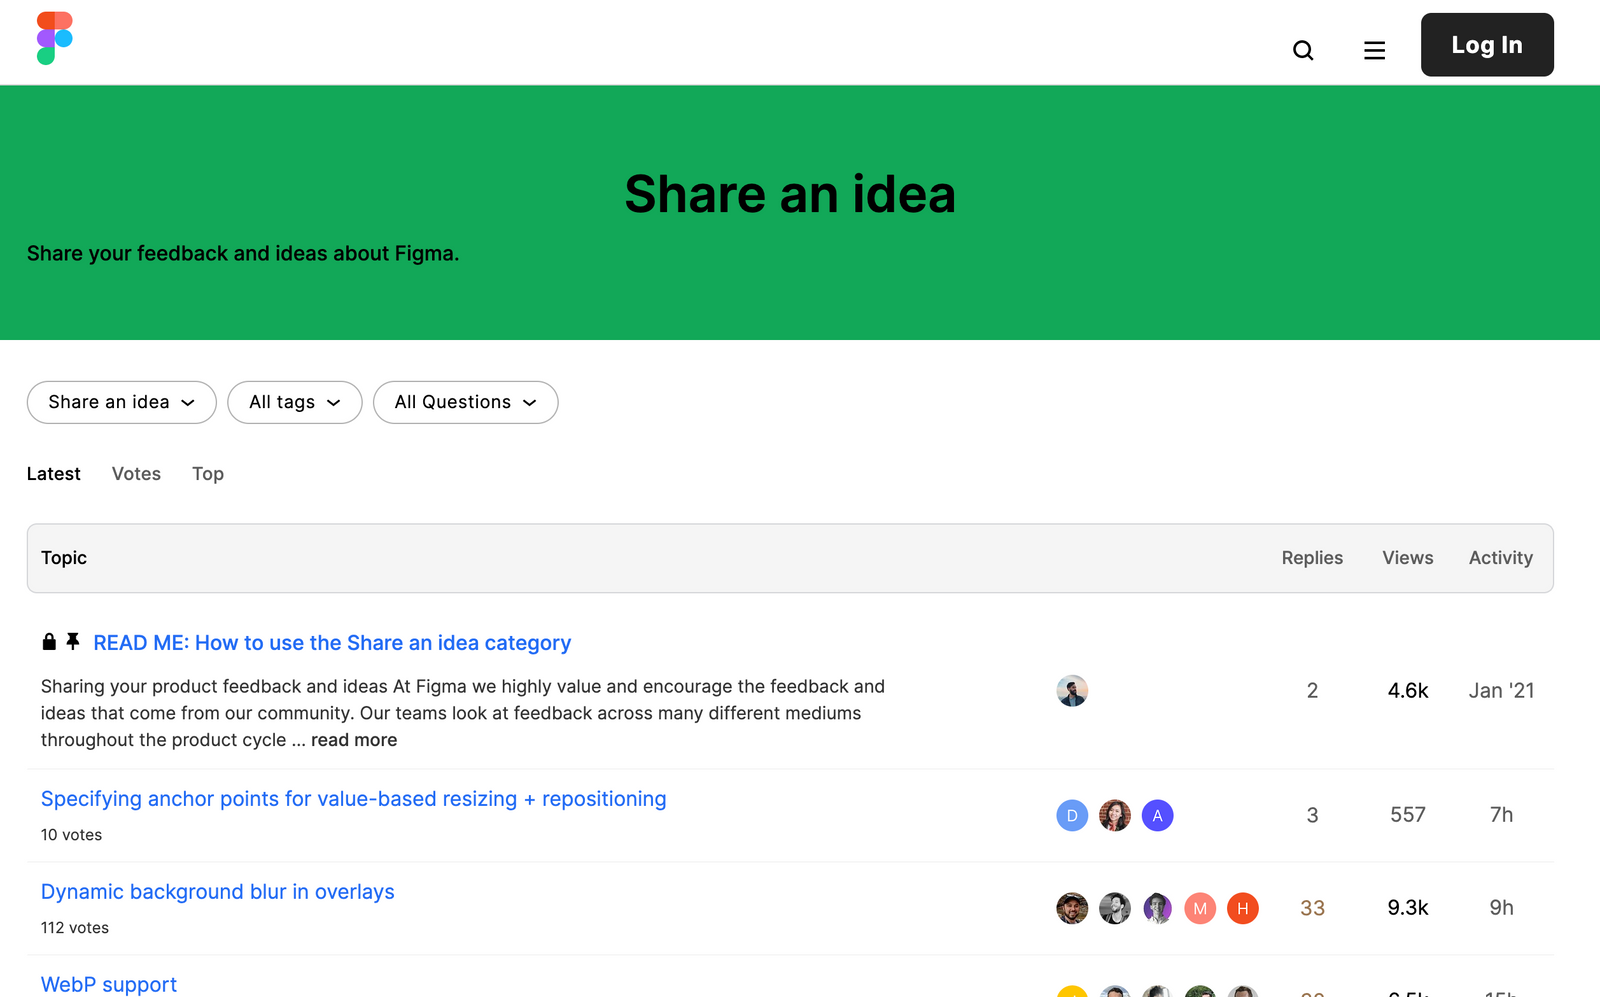1600x997 pixels.
Task: Open the WebP support topic
Action: pyautogui.click(x=108, y=983)
